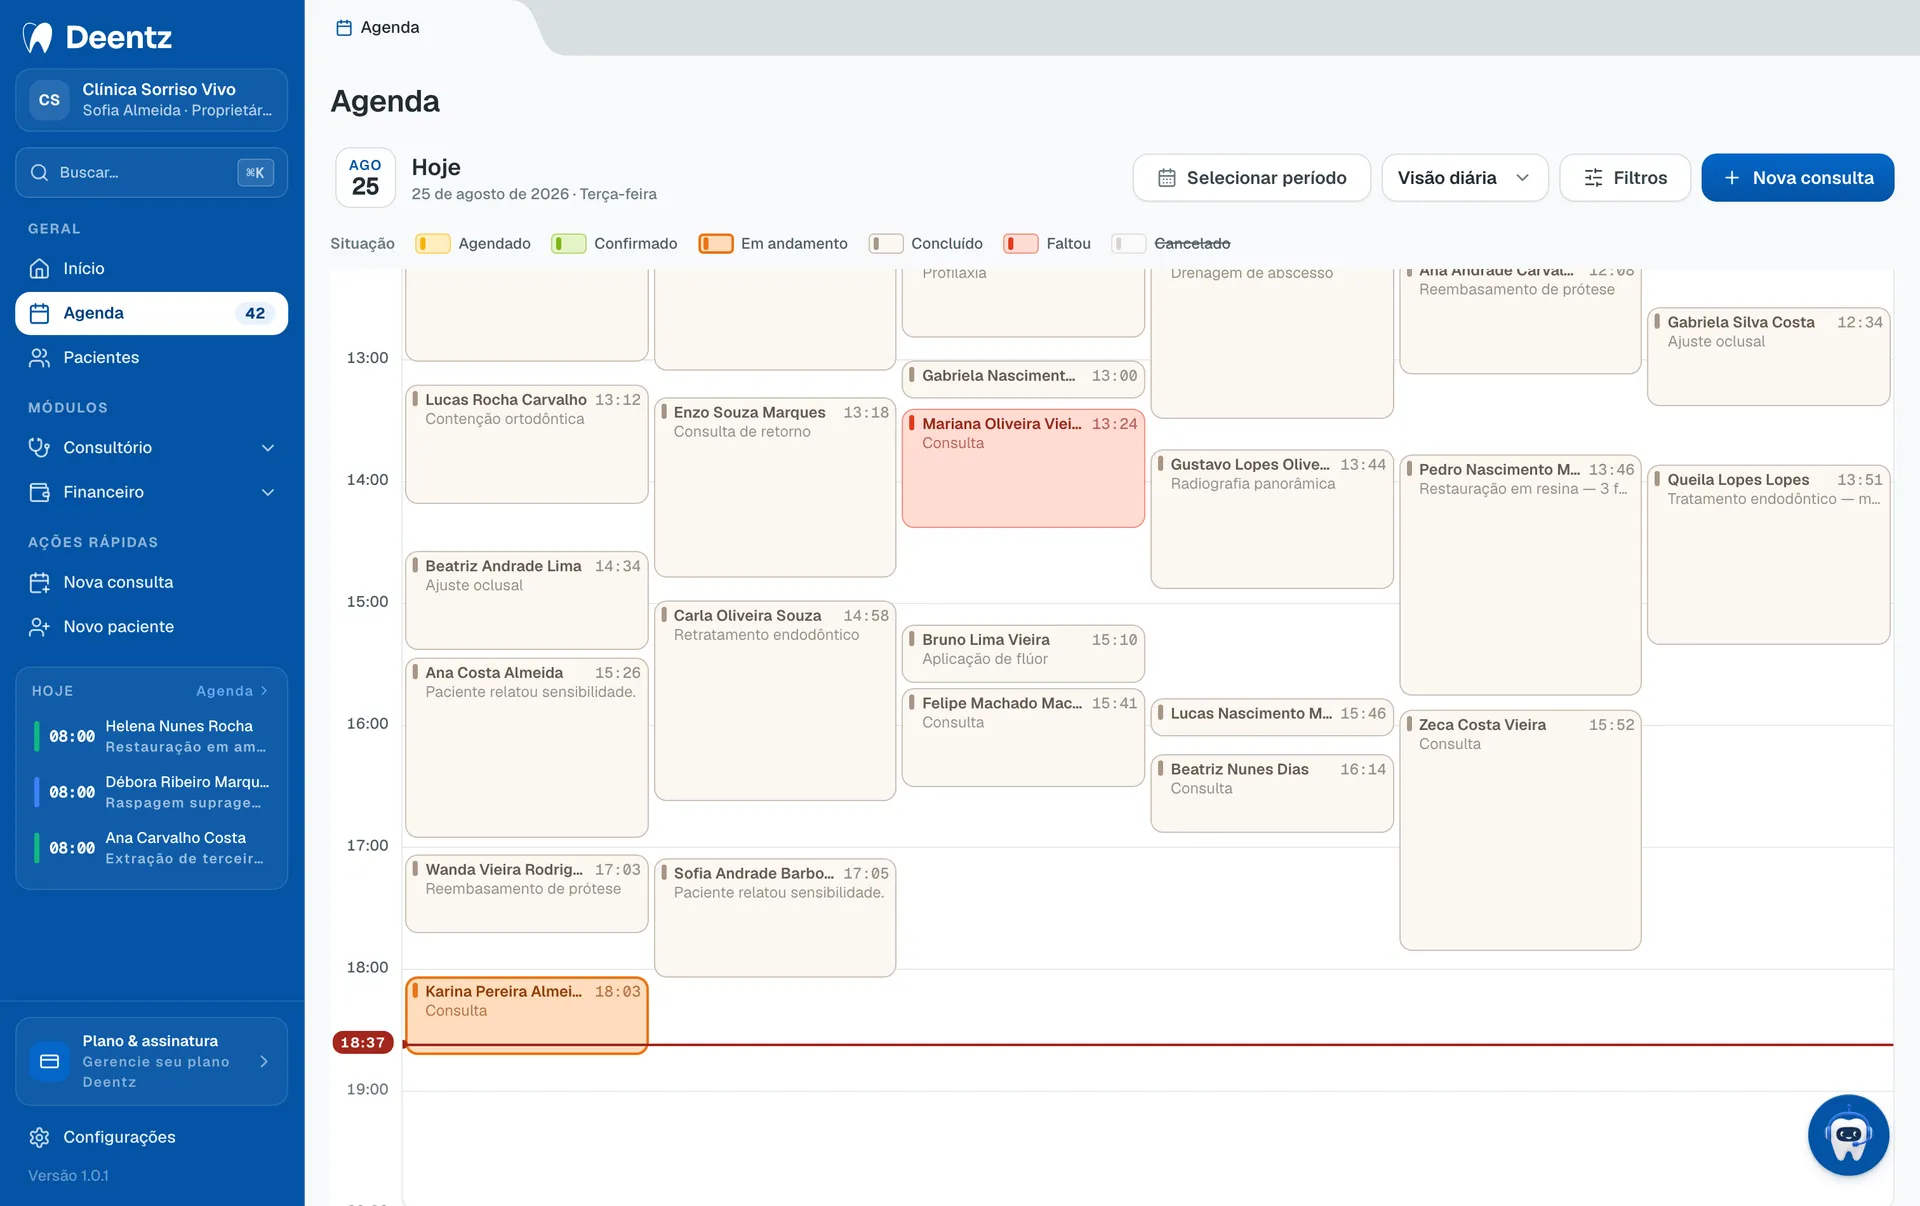Click the Pacientes people icon
Screen dimensions: 1920x1206
click(40, 357)
